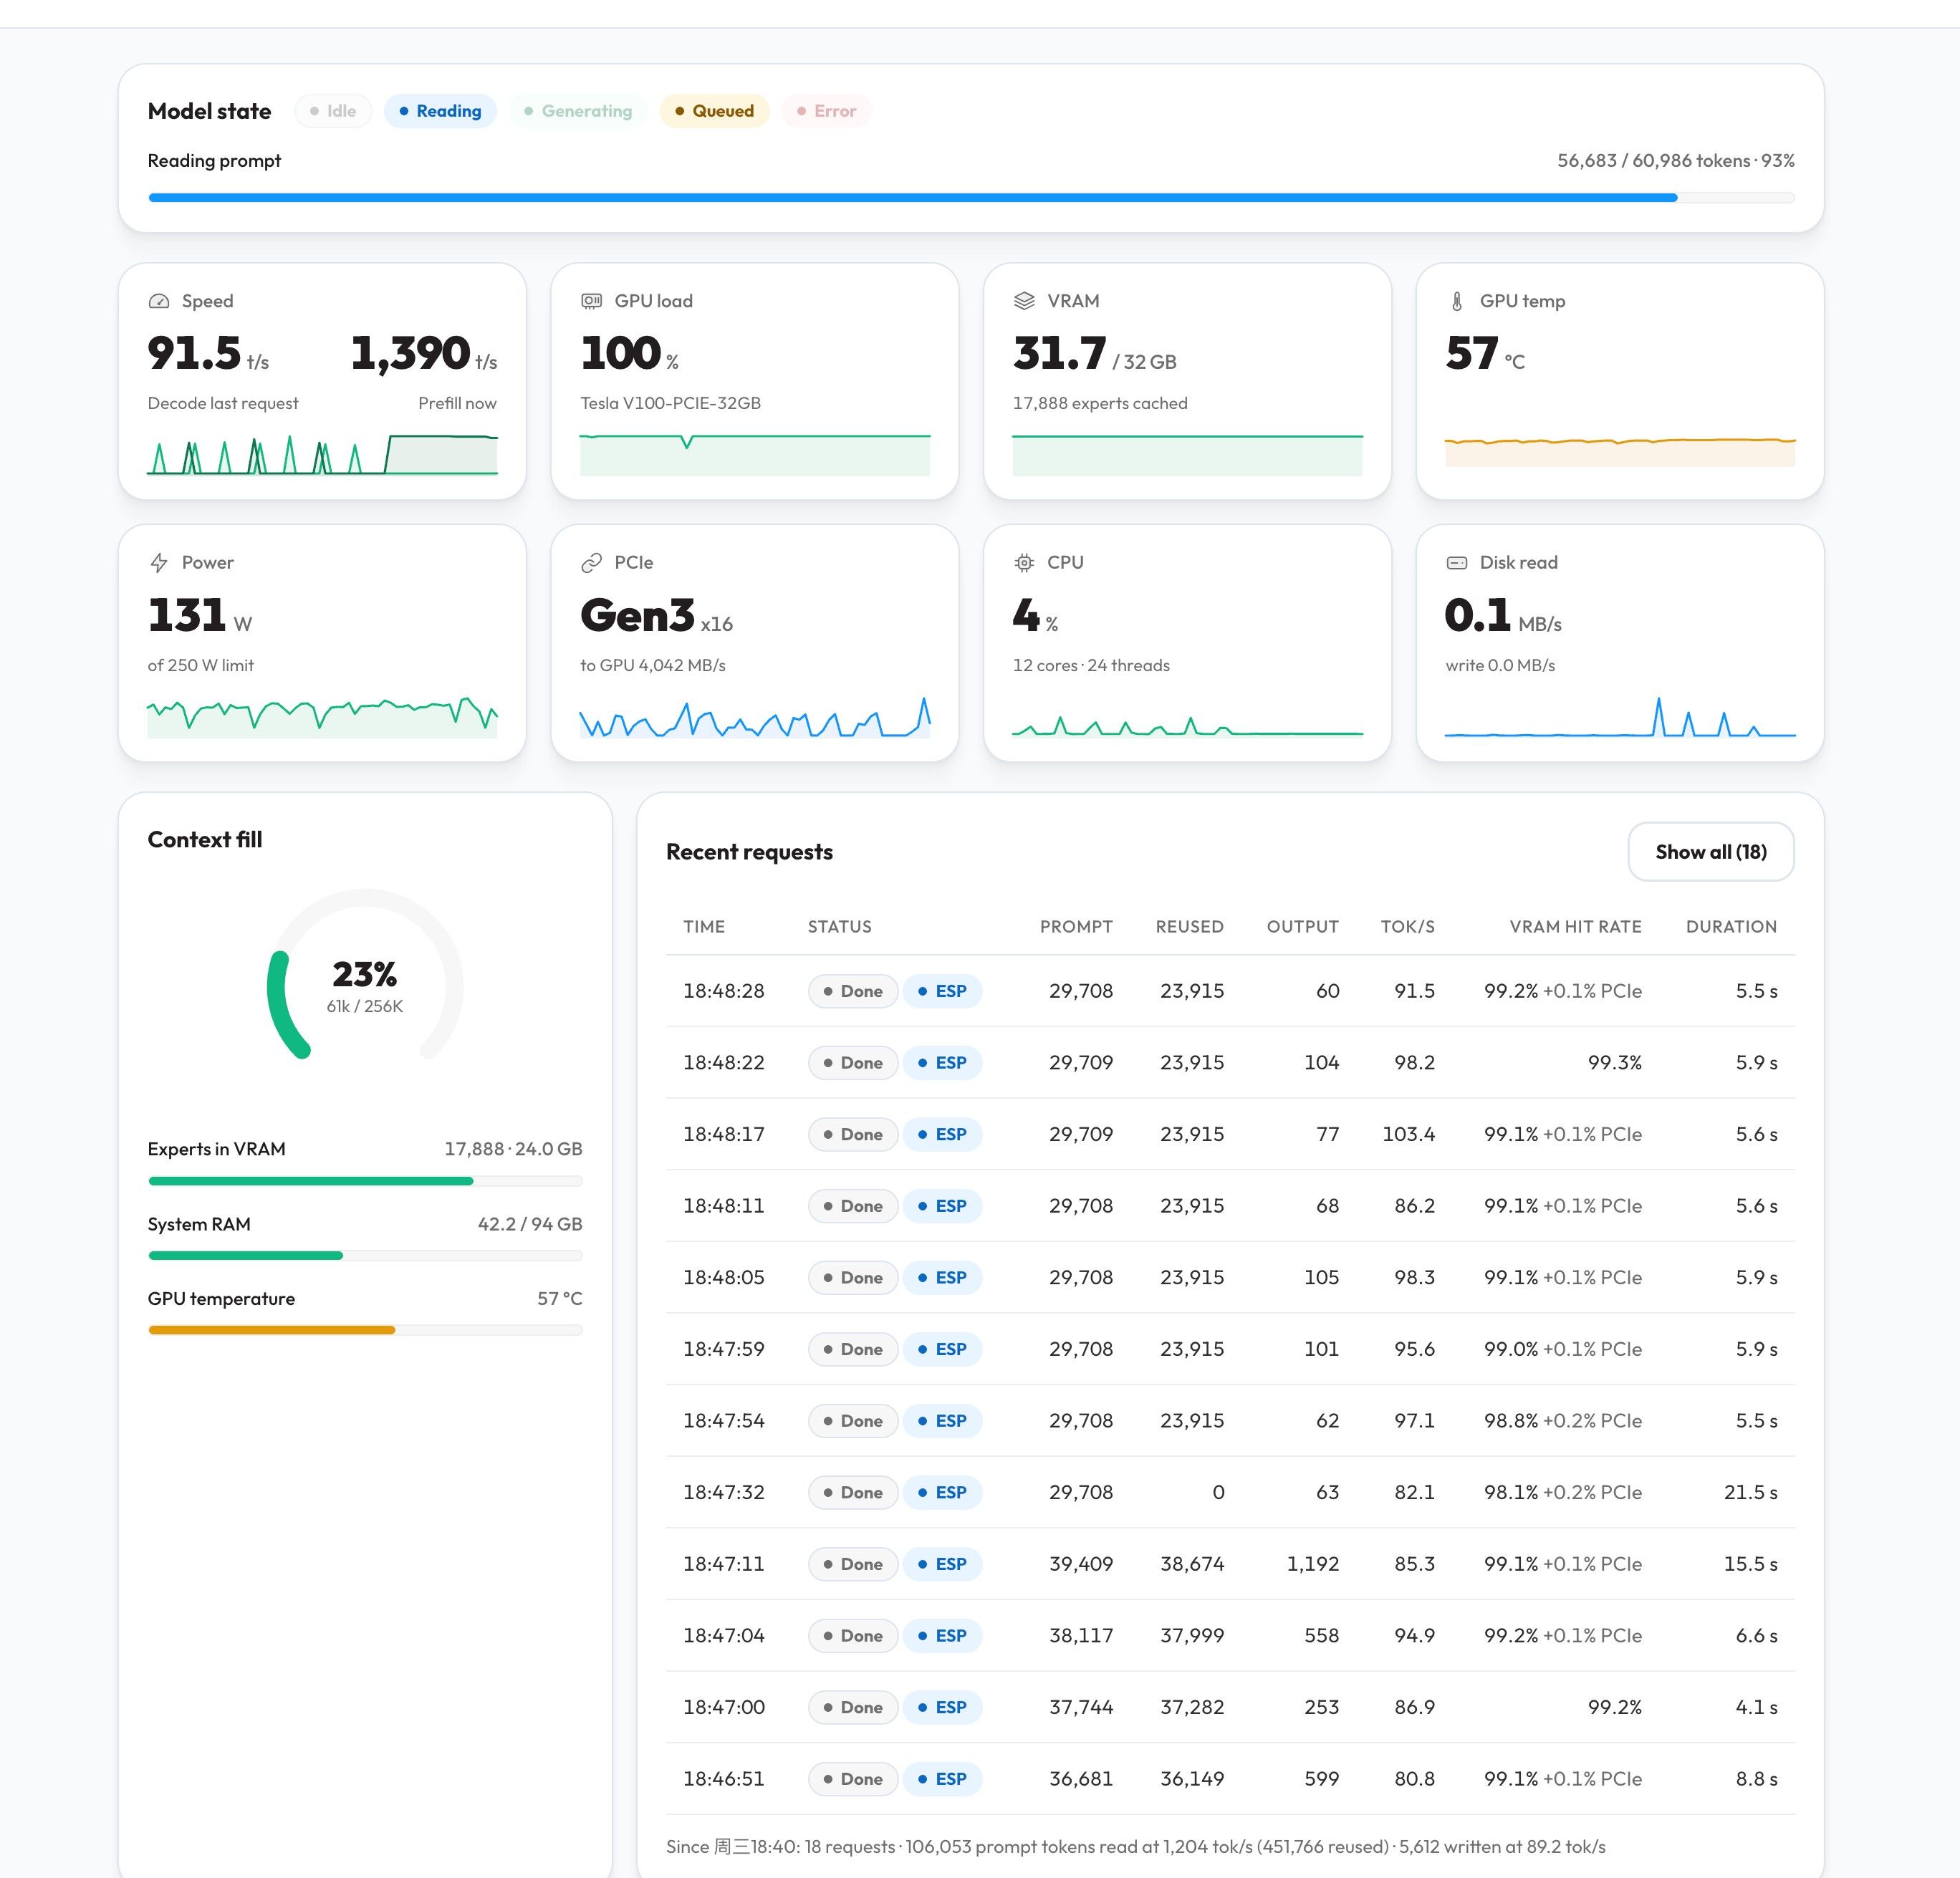Click the Speed gauge icon

tap(159, 301)
